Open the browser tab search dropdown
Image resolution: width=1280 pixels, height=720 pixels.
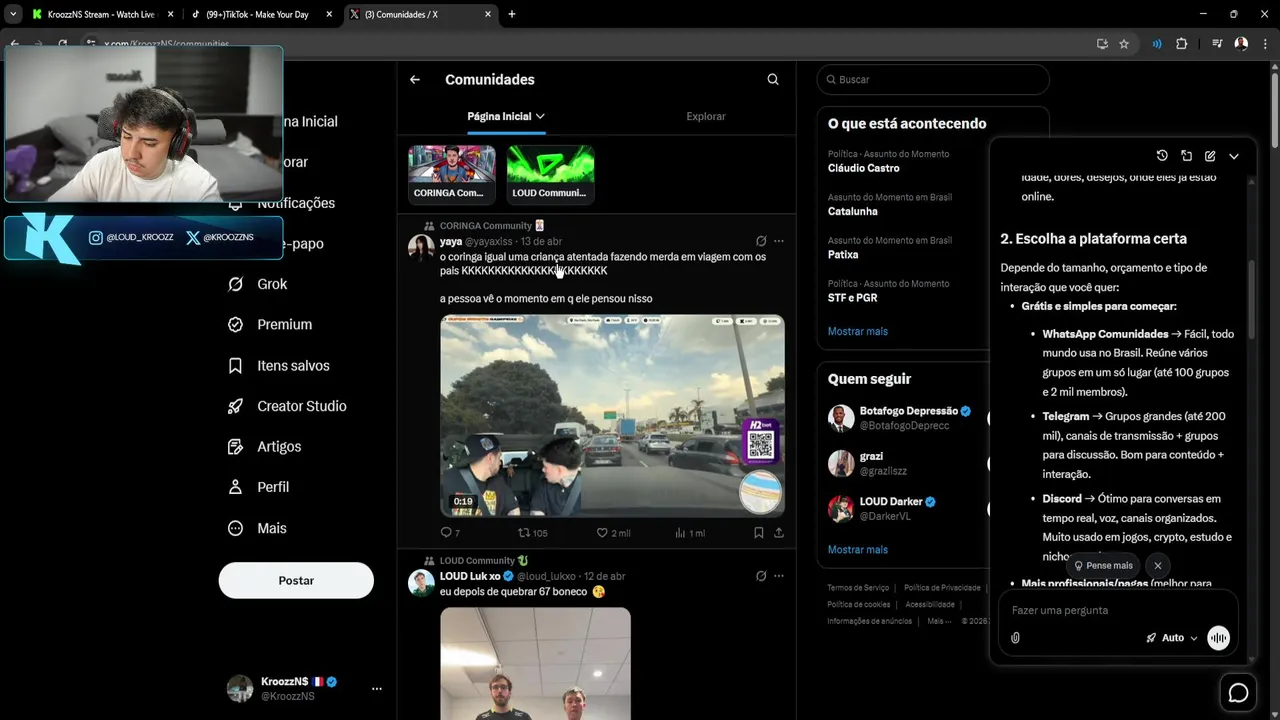pos(13,14)
